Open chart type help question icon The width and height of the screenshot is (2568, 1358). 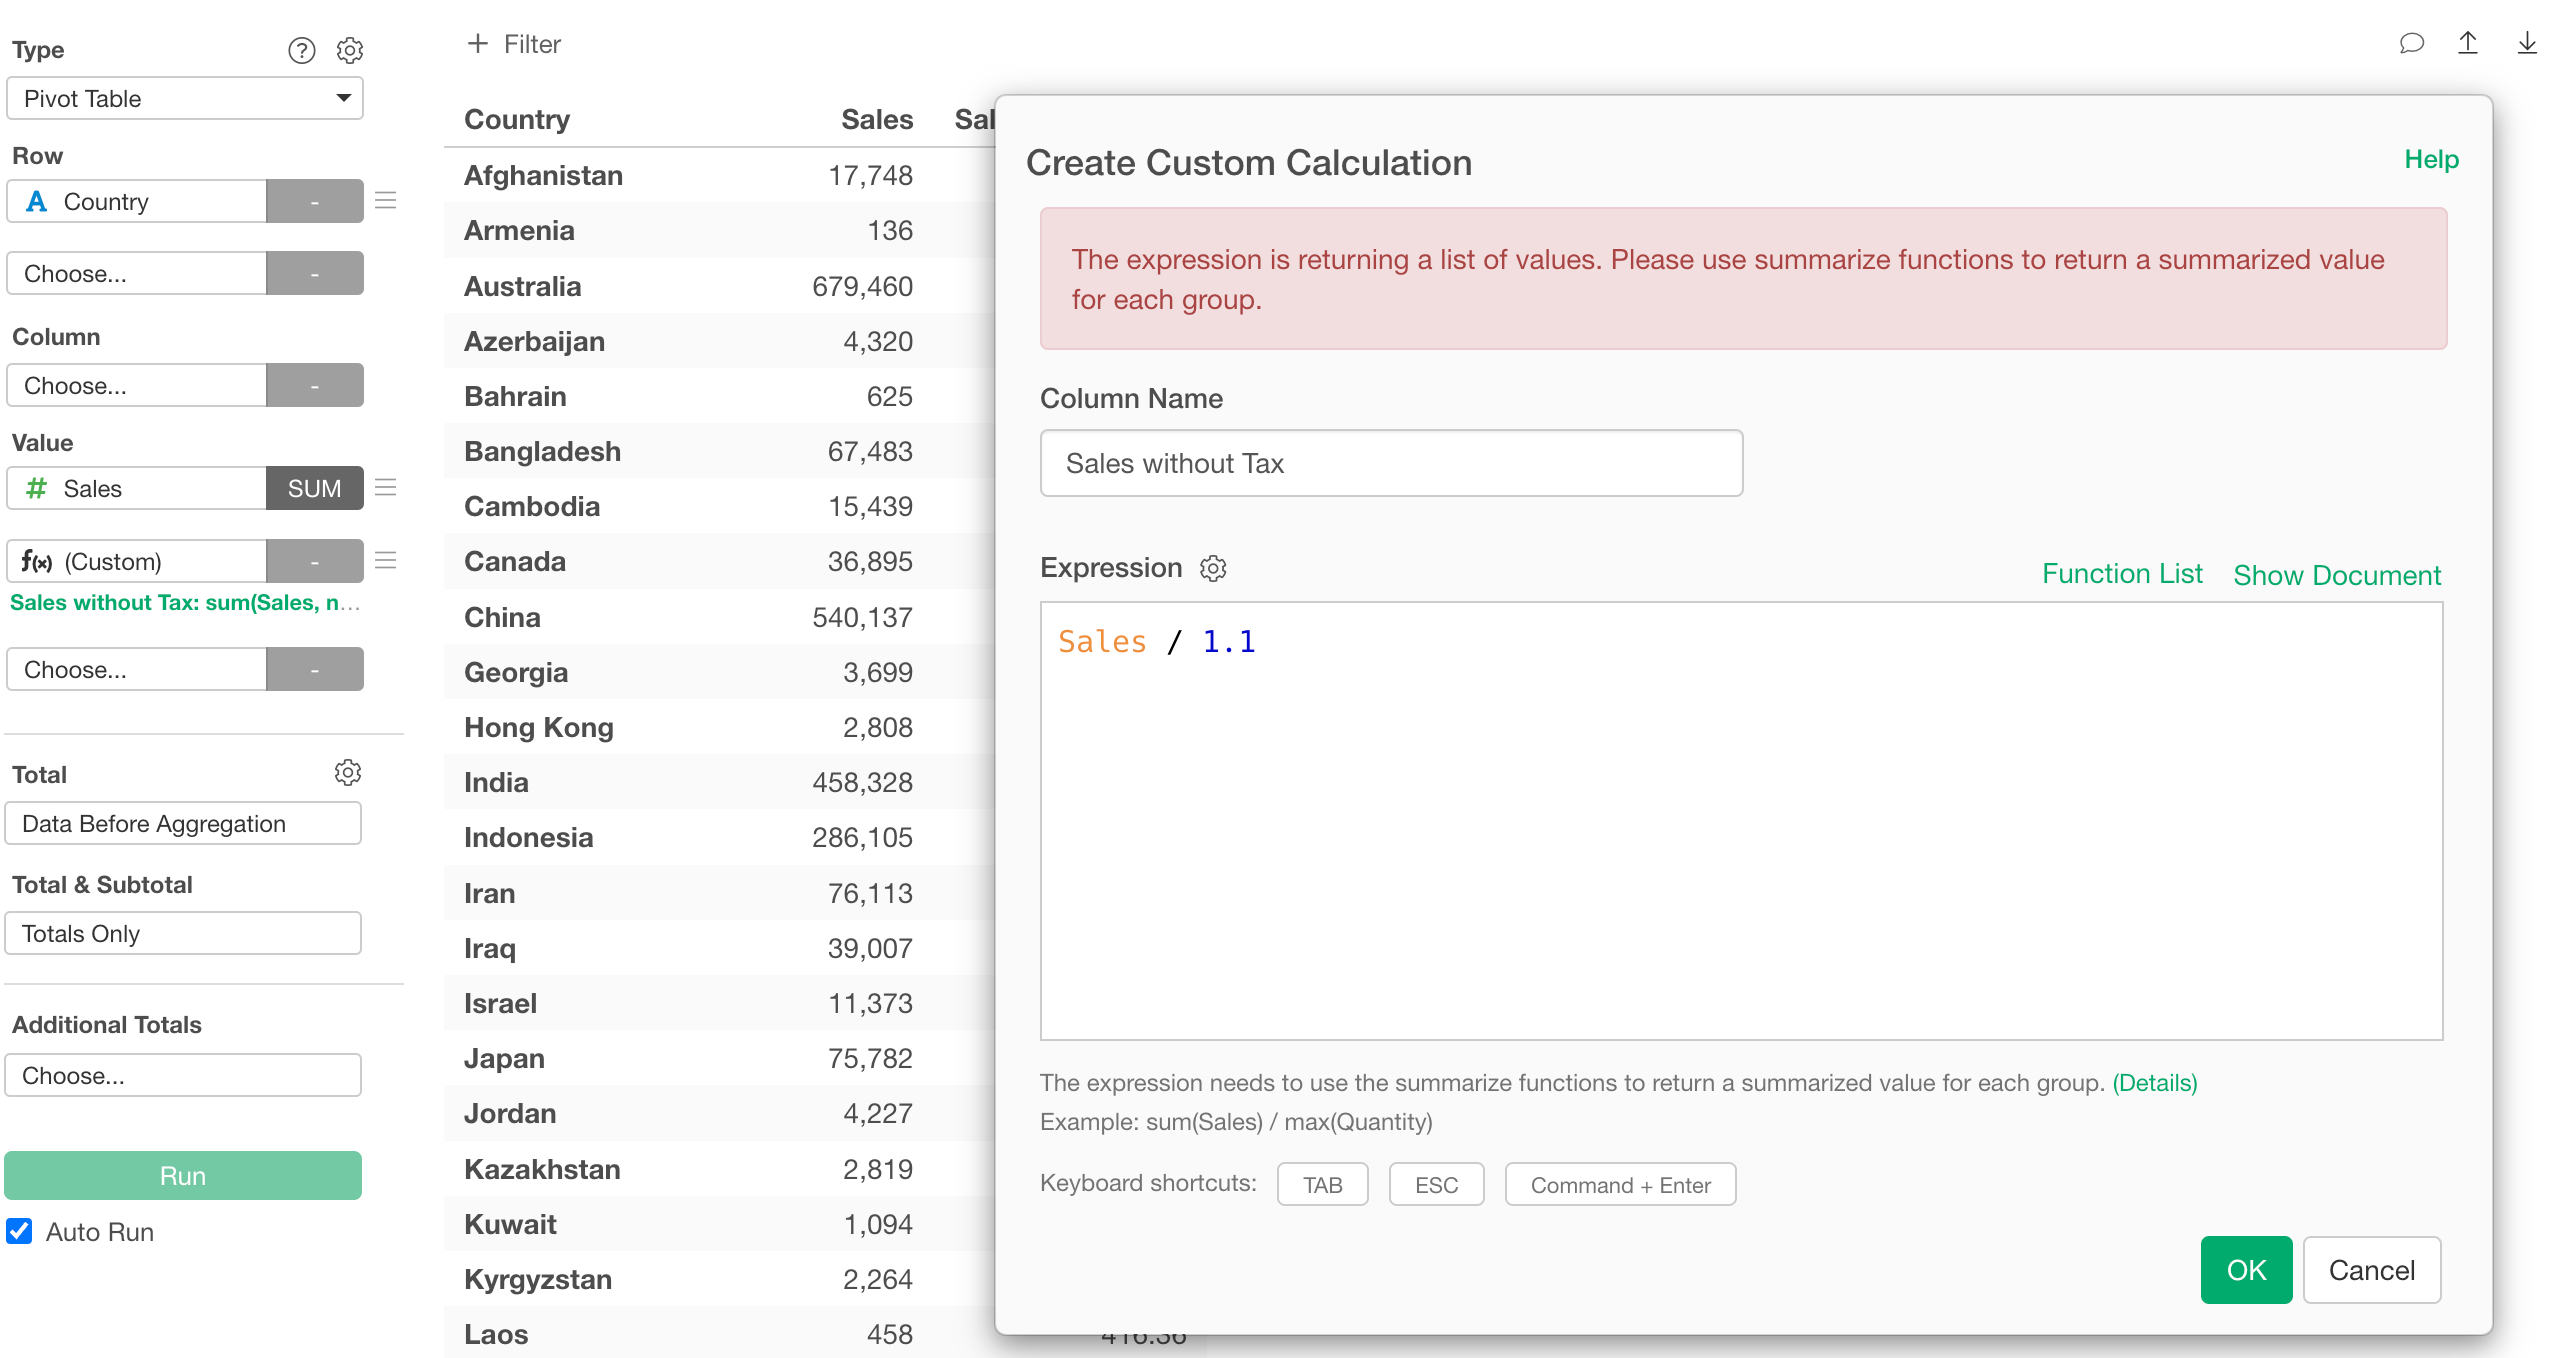pos(301,50)
